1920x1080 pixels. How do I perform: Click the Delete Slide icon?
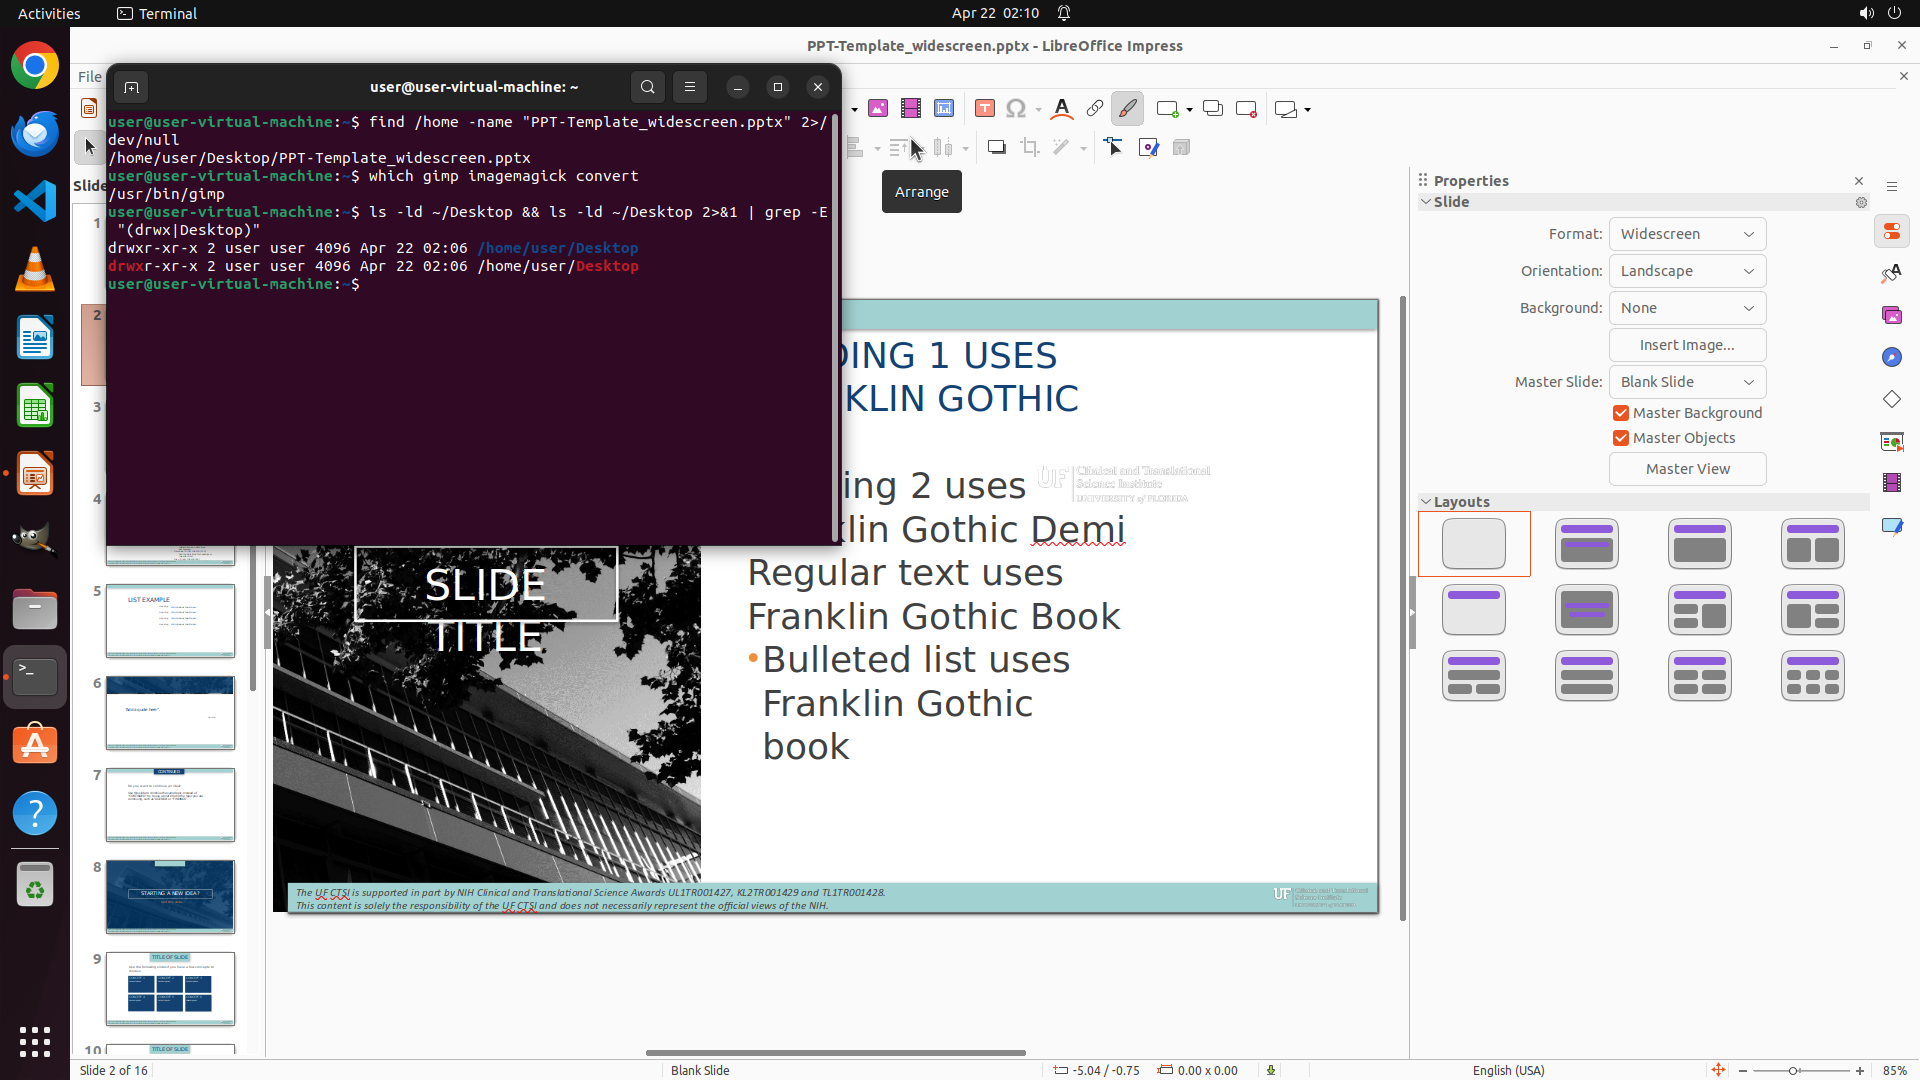click(x=1246, y=109)
